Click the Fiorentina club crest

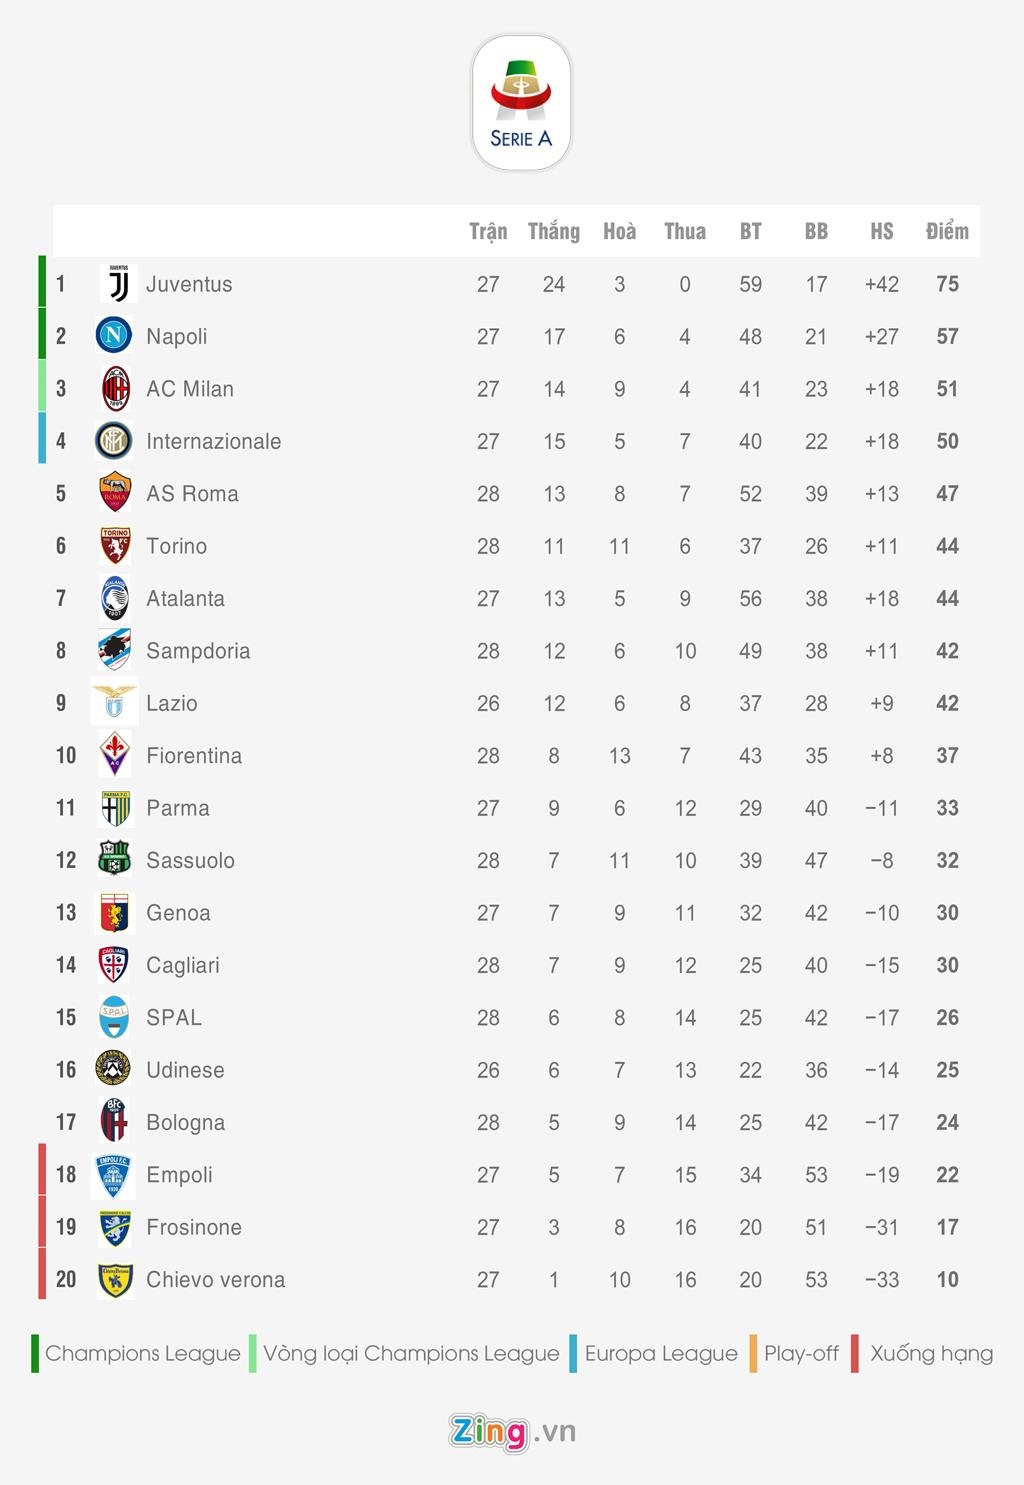(x=115, y=755)
